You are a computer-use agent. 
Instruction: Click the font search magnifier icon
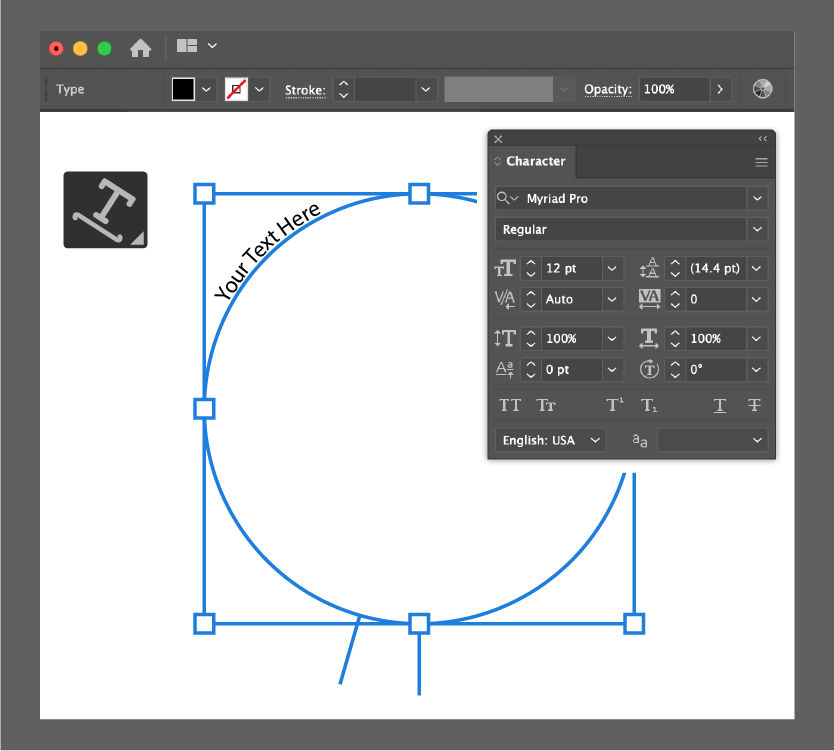[x=507, y=198]
